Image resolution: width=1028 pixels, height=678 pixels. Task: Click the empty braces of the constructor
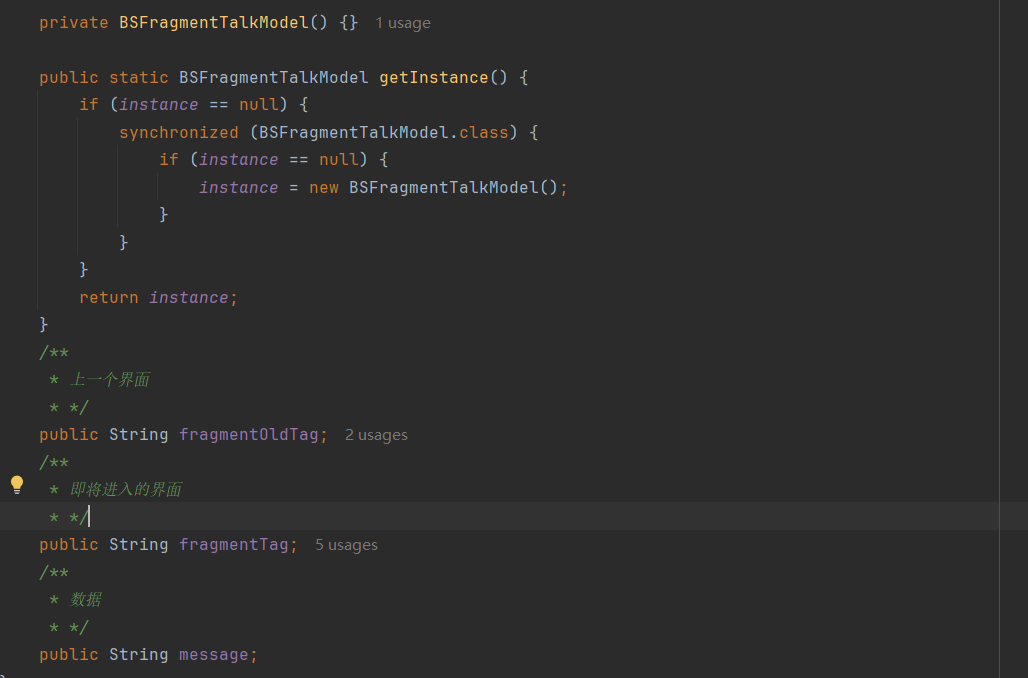coord(348,22)
